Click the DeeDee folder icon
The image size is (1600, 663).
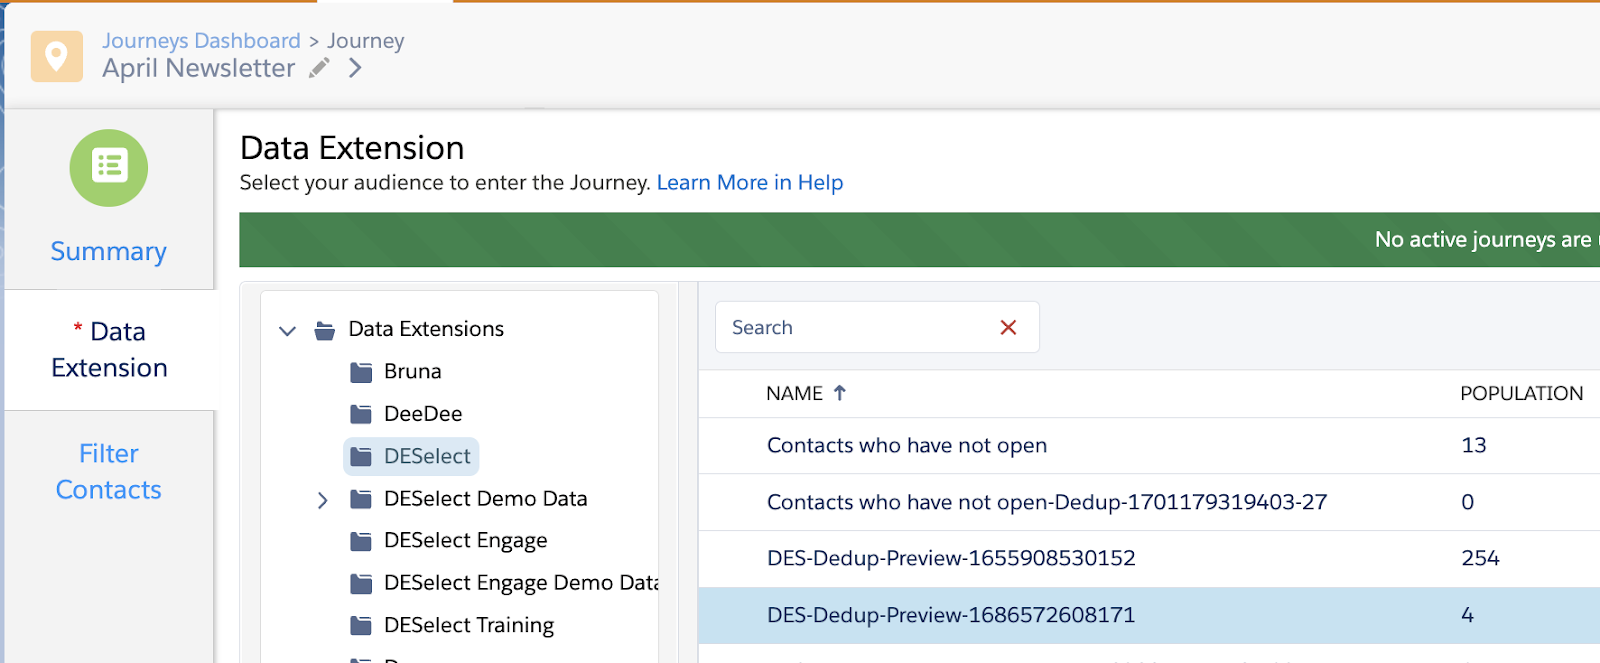click(x=361, y=414)
